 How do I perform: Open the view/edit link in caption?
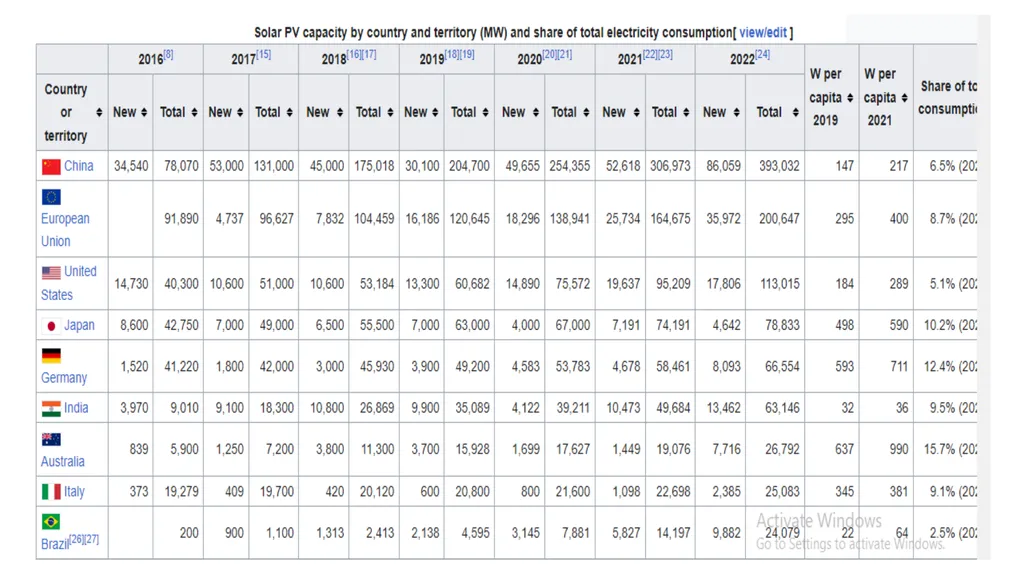763,33
